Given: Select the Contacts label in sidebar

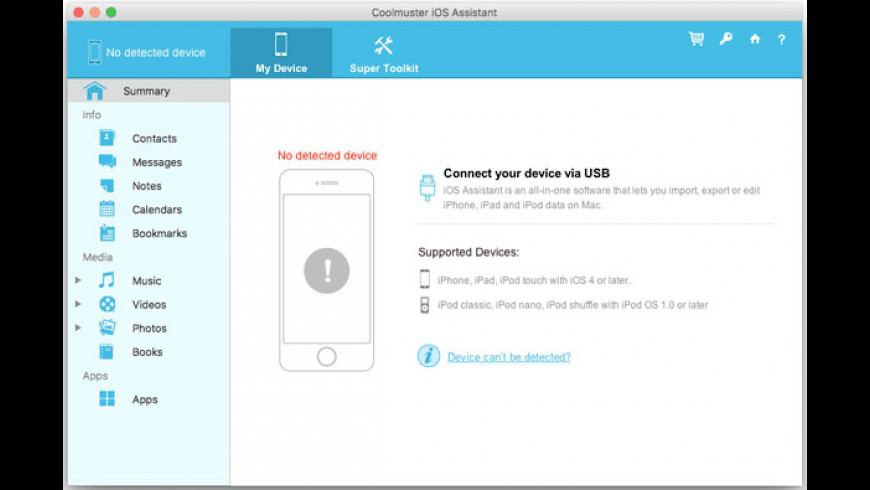Looking at the screenshot, I should coord(154,139).
